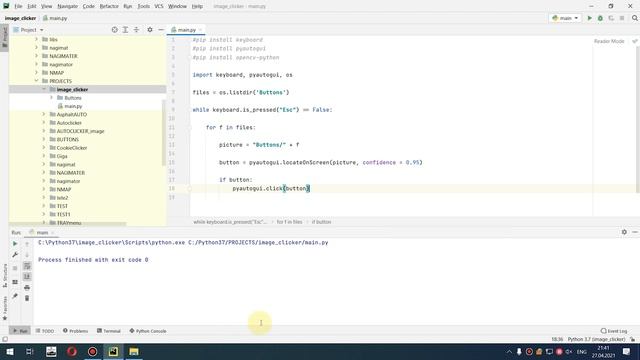Click Python 3.7 interpreter in status bar

tap(596, 339)
